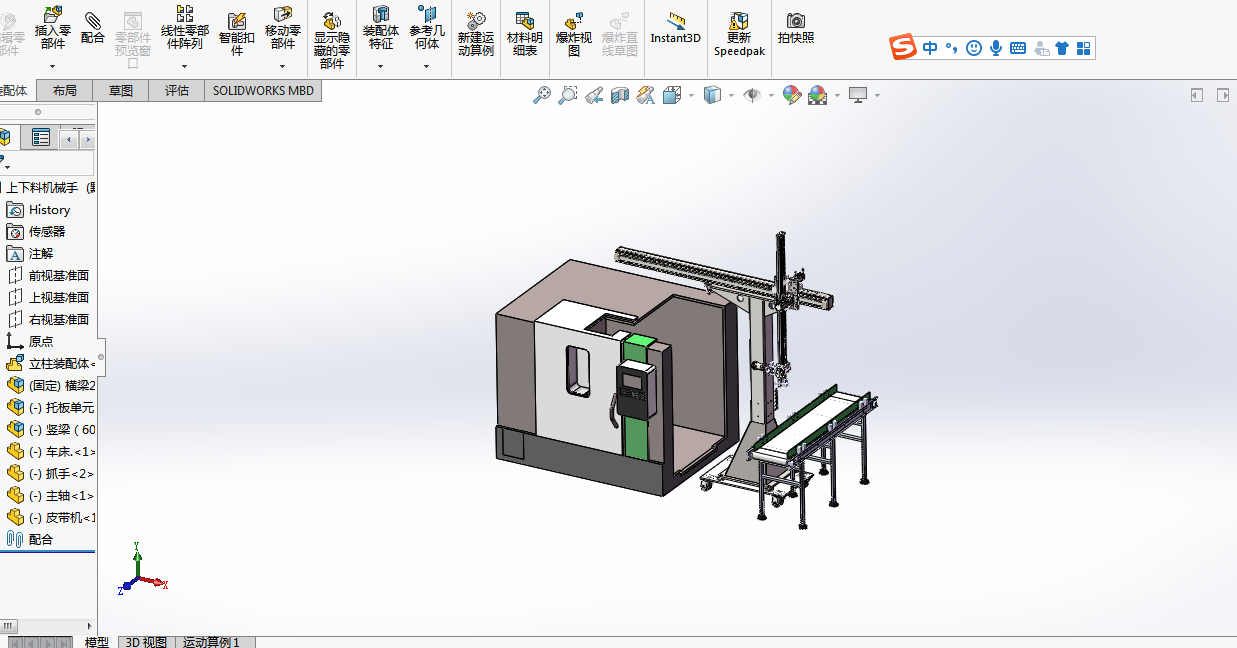This screenshot has width=1237, height=648.
Task: Switch to the 草图 (Sketch) tab
Action: (121, 91)
